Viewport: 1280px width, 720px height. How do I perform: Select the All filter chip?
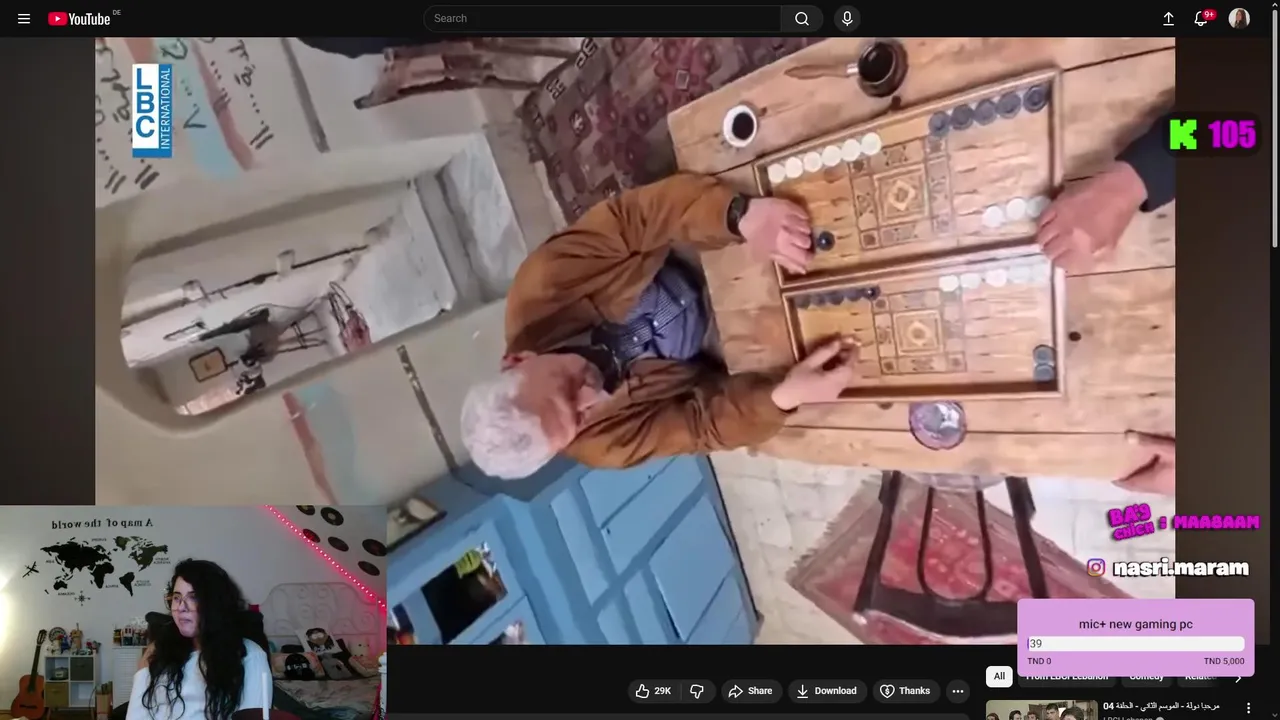[999, 676]
